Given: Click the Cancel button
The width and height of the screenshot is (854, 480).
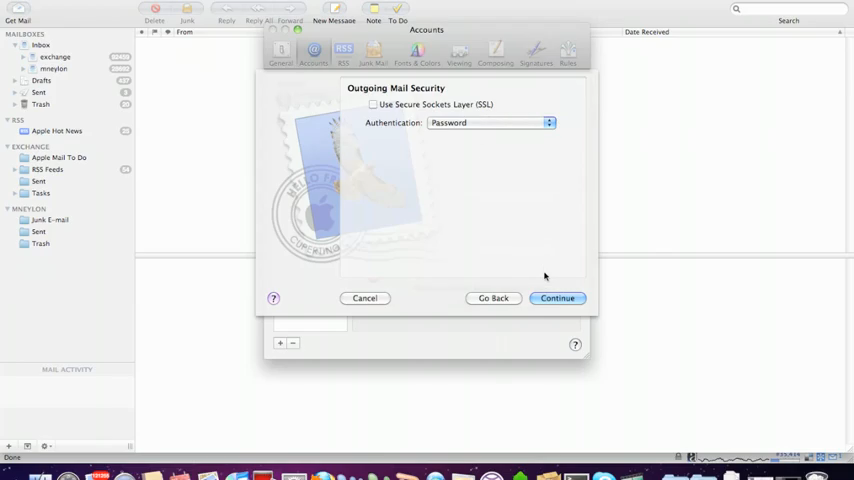Looking at the screenshot, I should pyautogui.click(x=365, y=298).
